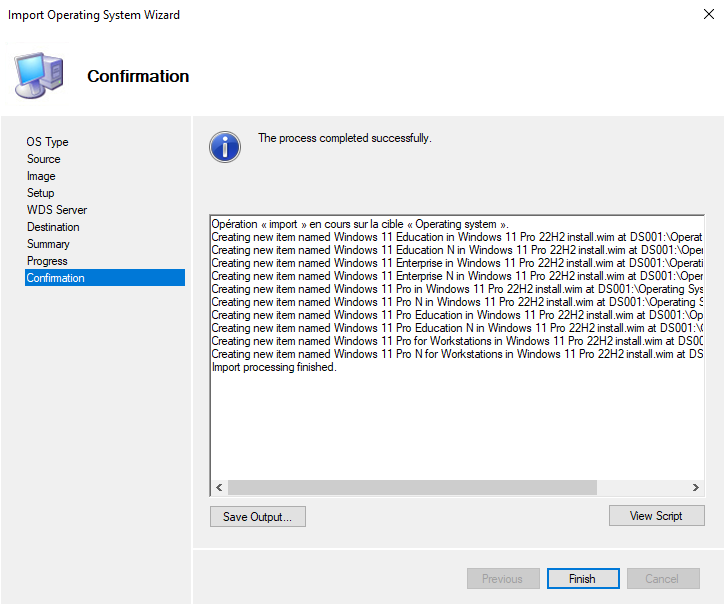The width and height of the screenshot is (724, 604).
Task: Click the line 'Windows 11 Pro N in Windows'
Action: coord(457,302)
